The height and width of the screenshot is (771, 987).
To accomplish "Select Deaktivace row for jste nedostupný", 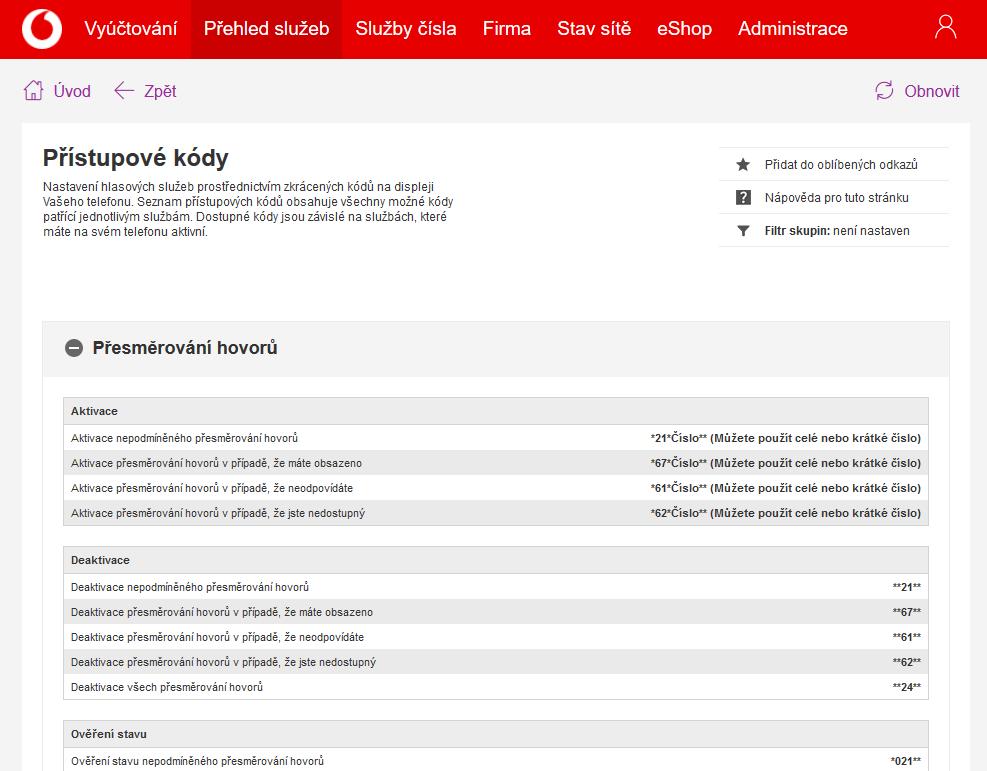I will [x=495, y=662].
